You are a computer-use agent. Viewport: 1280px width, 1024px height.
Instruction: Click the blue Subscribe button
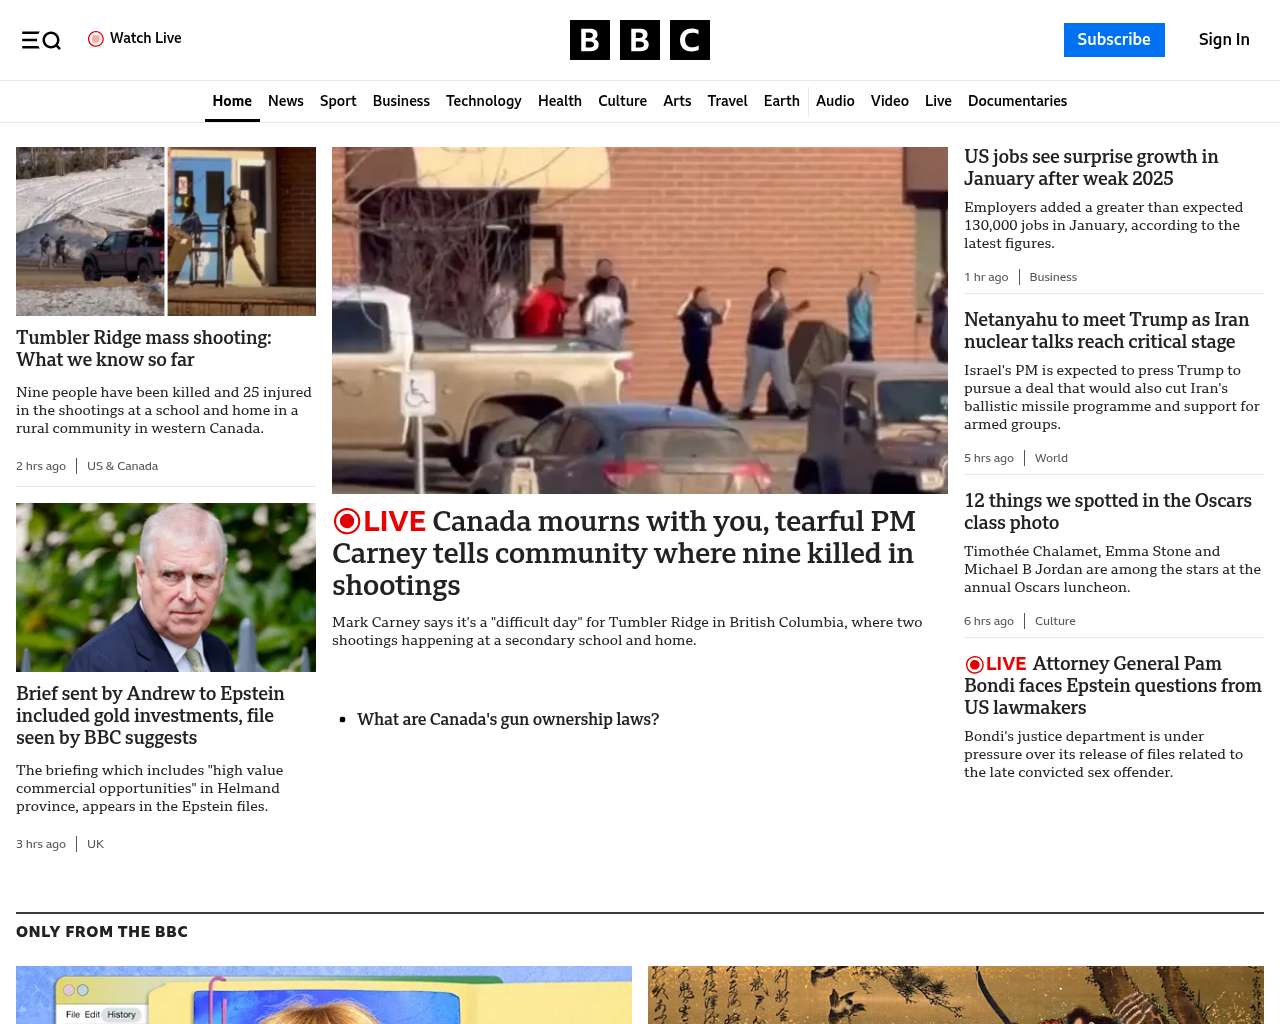click(1114, 40)
